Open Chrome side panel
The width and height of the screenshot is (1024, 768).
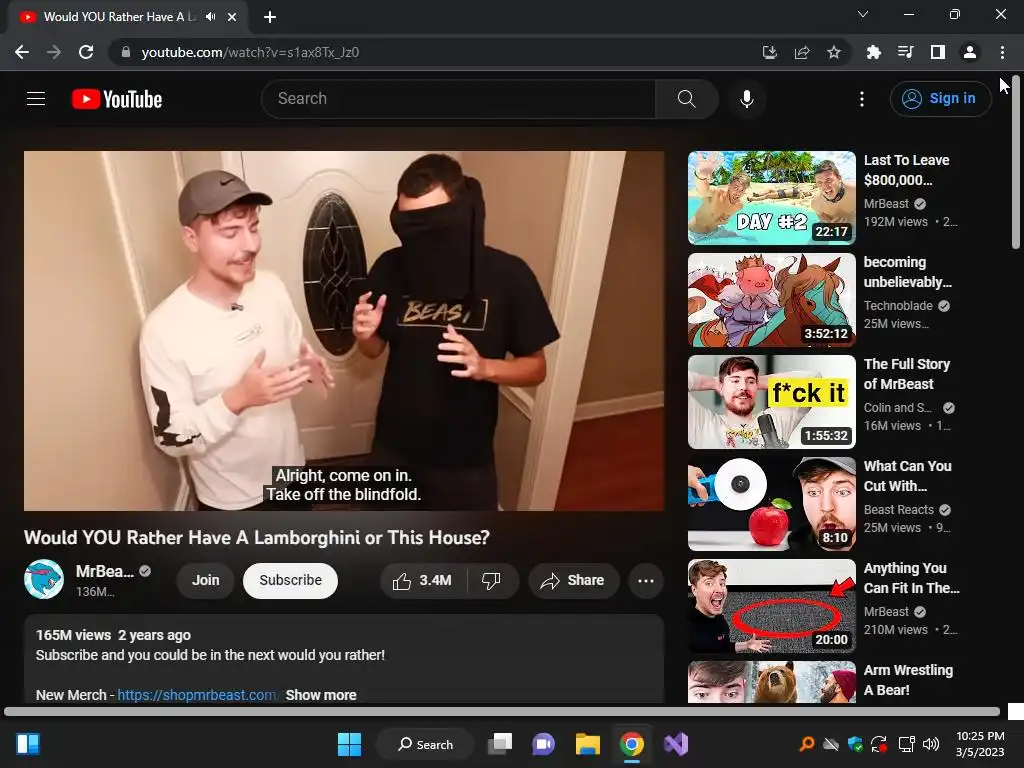click(938, 52)
